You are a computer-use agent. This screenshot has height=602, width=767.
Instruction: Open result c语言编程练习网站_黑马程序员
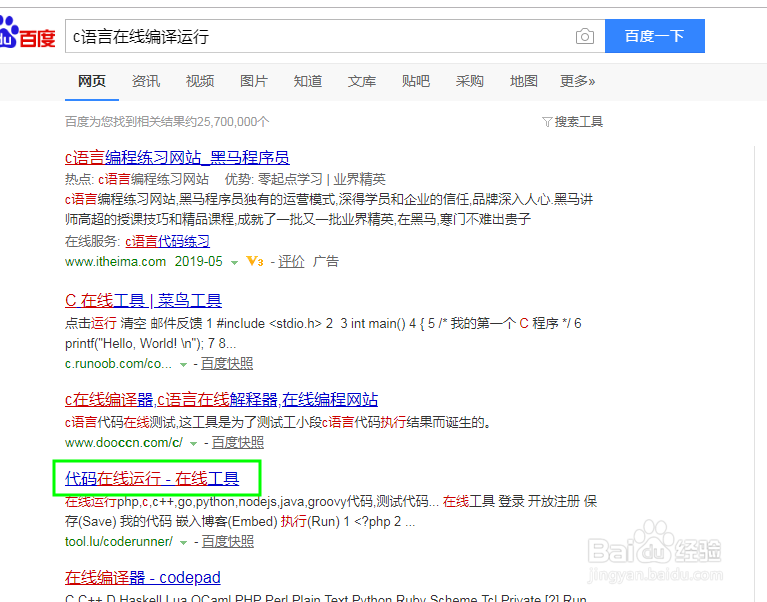tap(177, 157)
